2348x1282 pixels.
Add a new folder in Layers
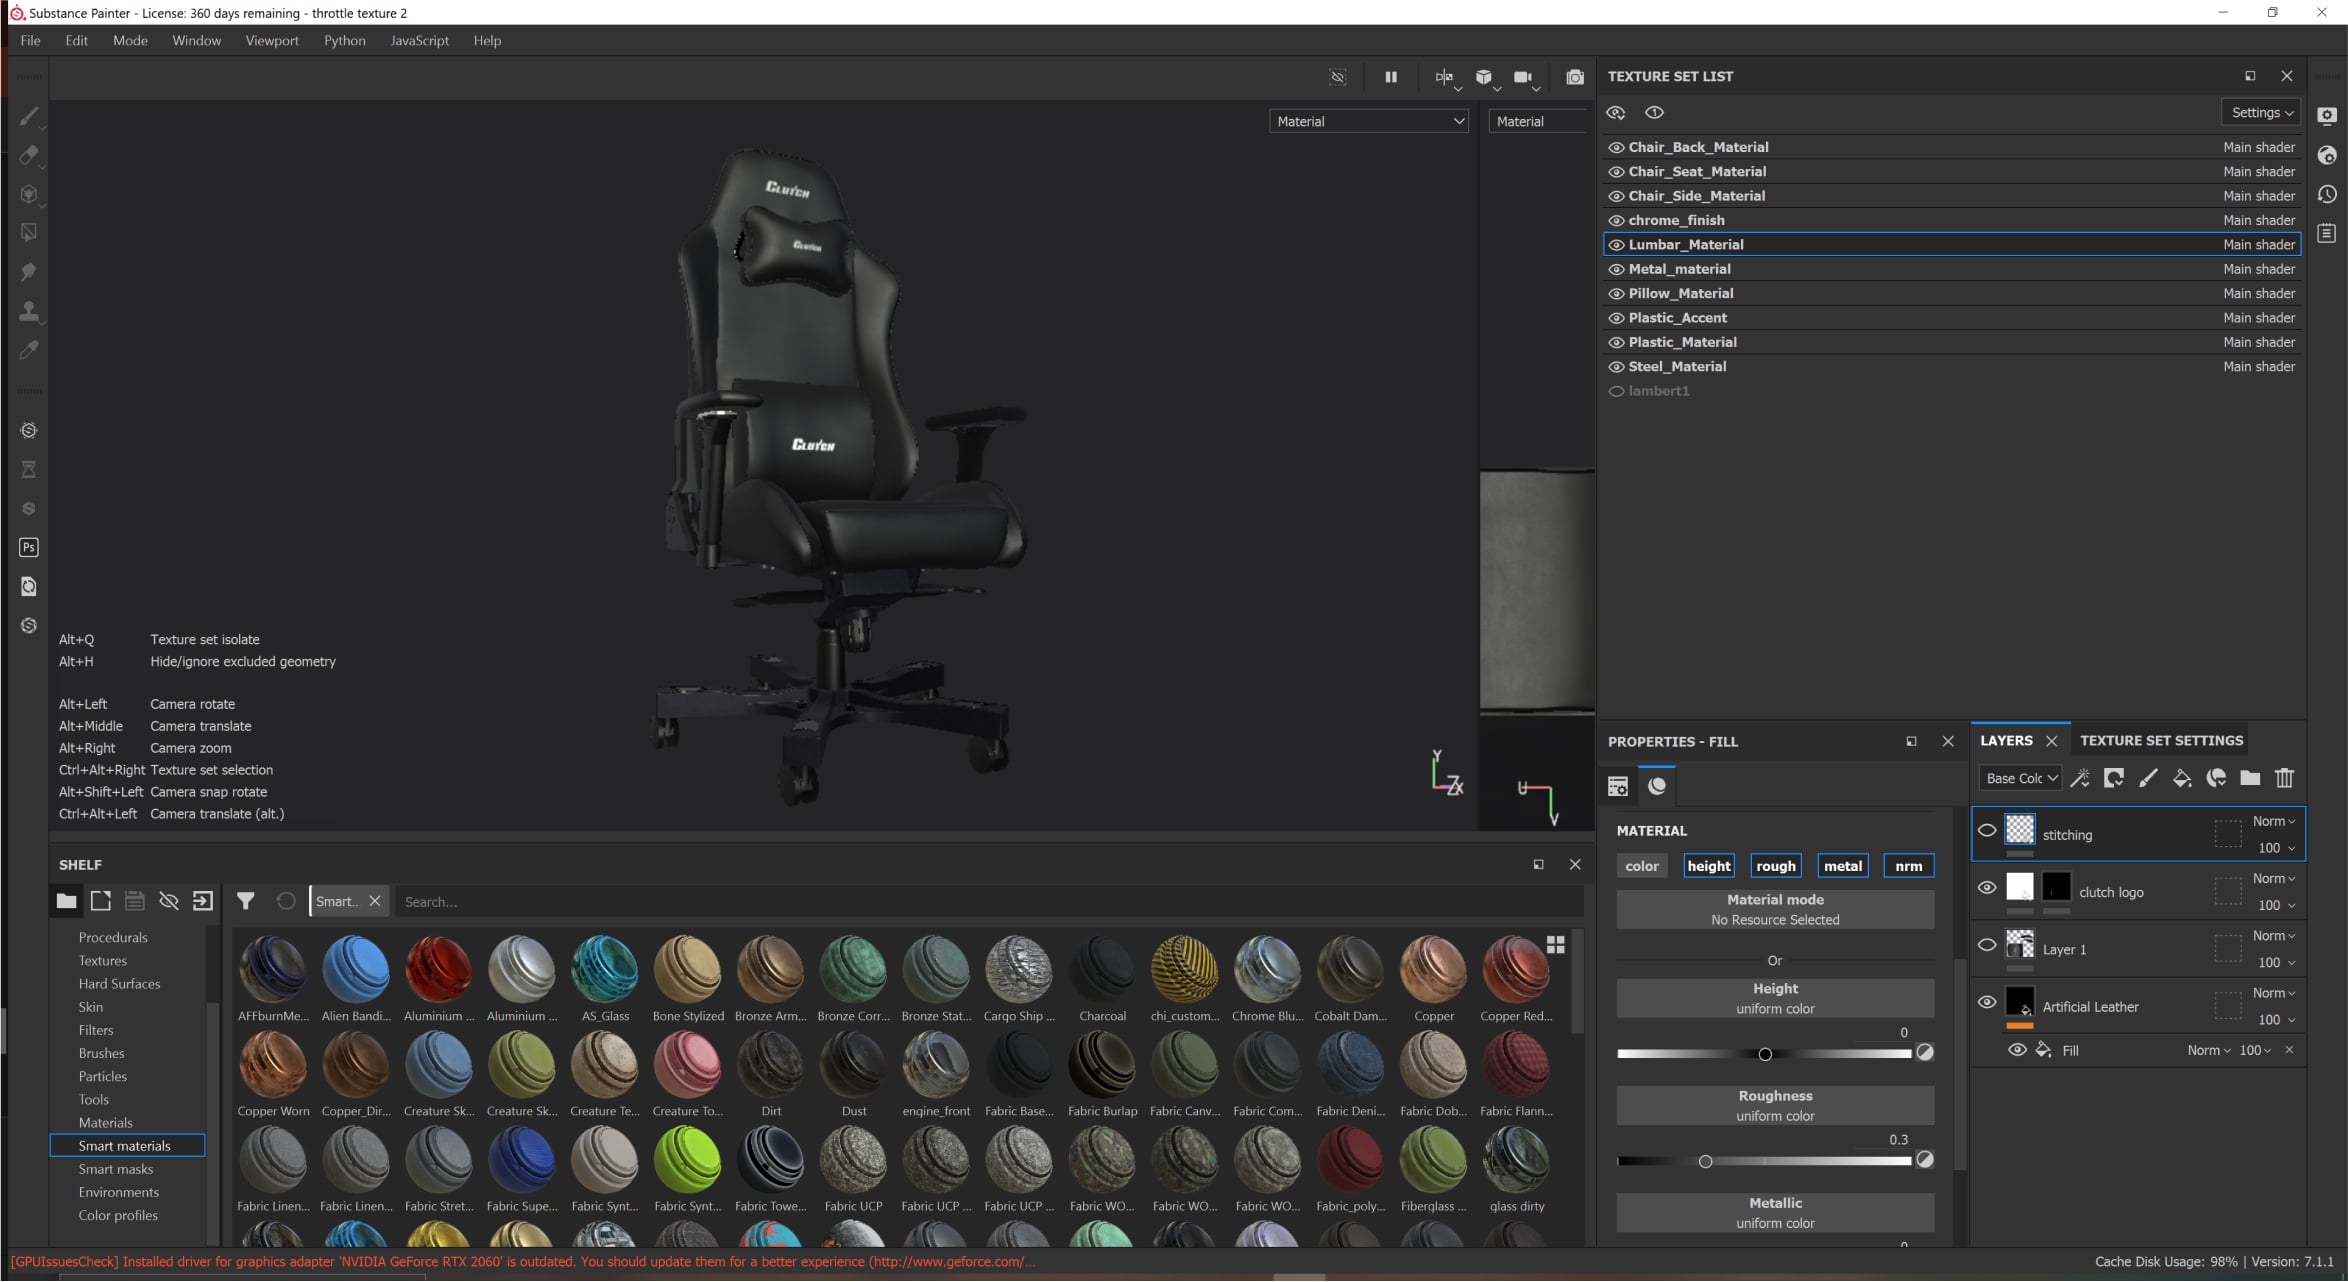pos(2250,779)
